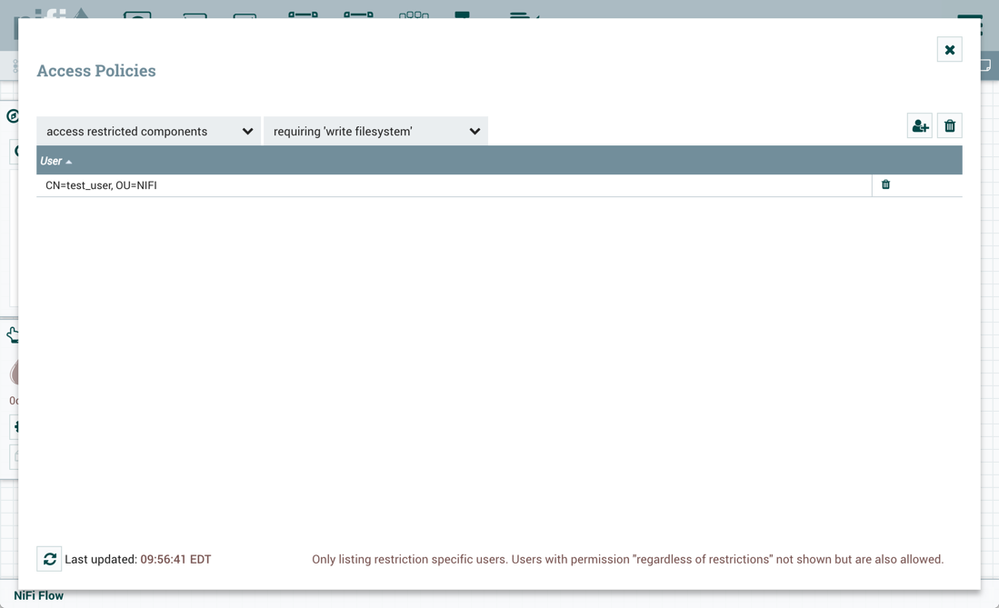Click the Remote Process Group toolbar icon
Screen dimensions: 999x608
coord(358,14)
